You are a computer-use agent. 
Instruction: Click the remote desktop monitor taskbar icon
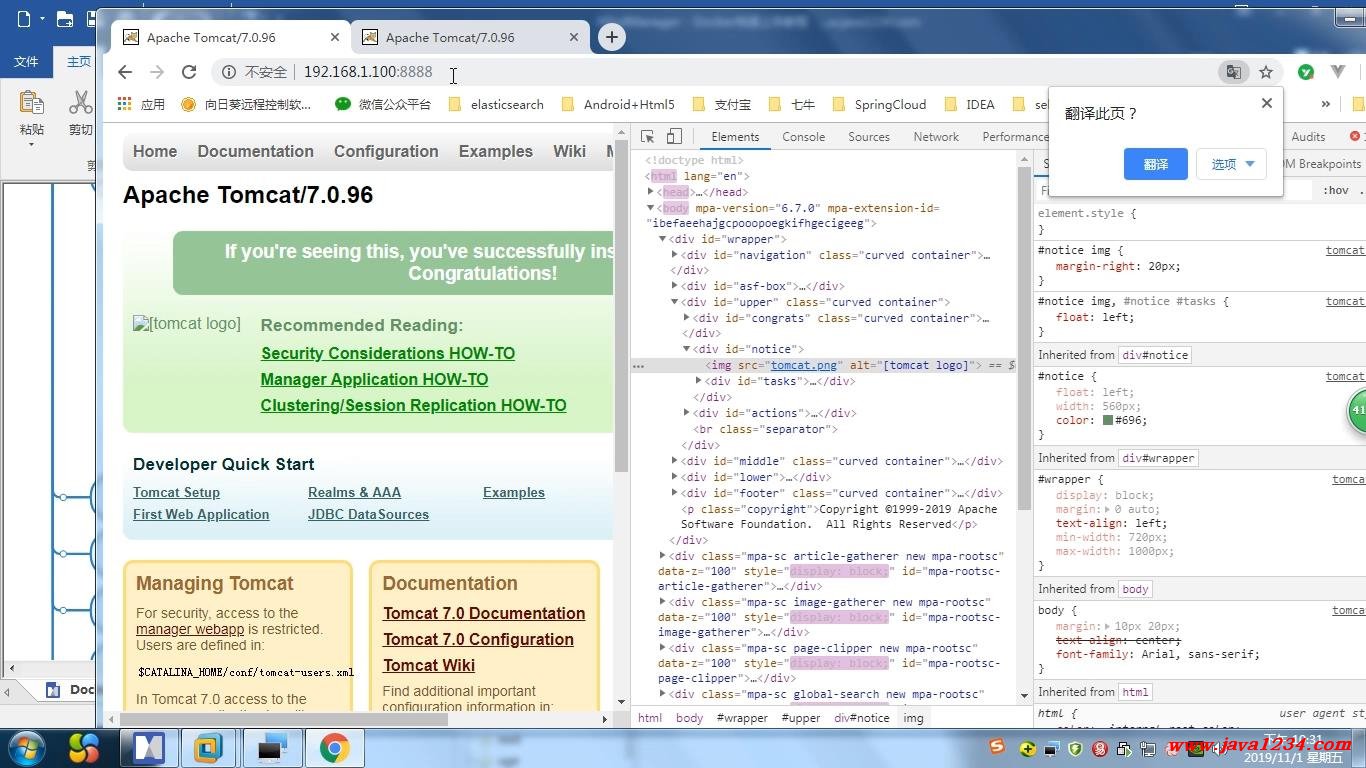pos(271,748)
